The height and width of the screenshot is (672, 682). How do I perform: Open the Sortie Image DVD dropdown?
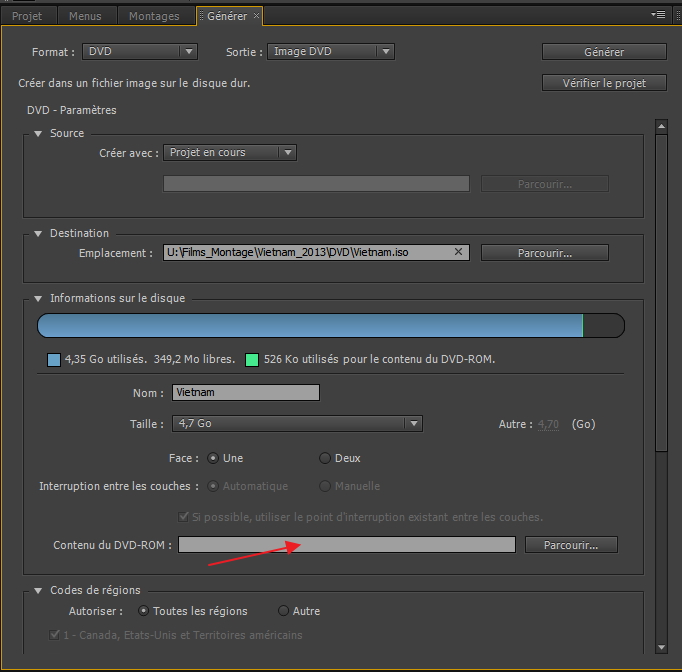(331, 52)
